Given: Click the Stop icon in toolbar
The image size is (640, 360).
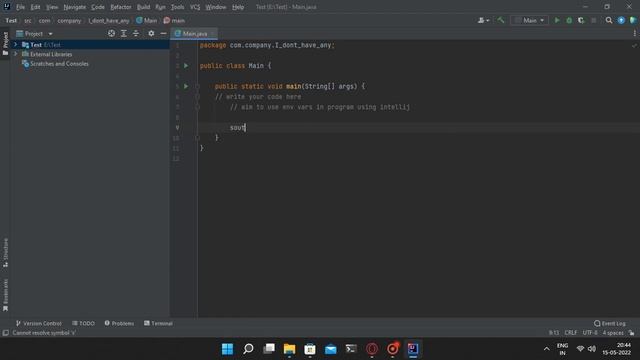Looking at the screenshot, I should coord(593,20).
